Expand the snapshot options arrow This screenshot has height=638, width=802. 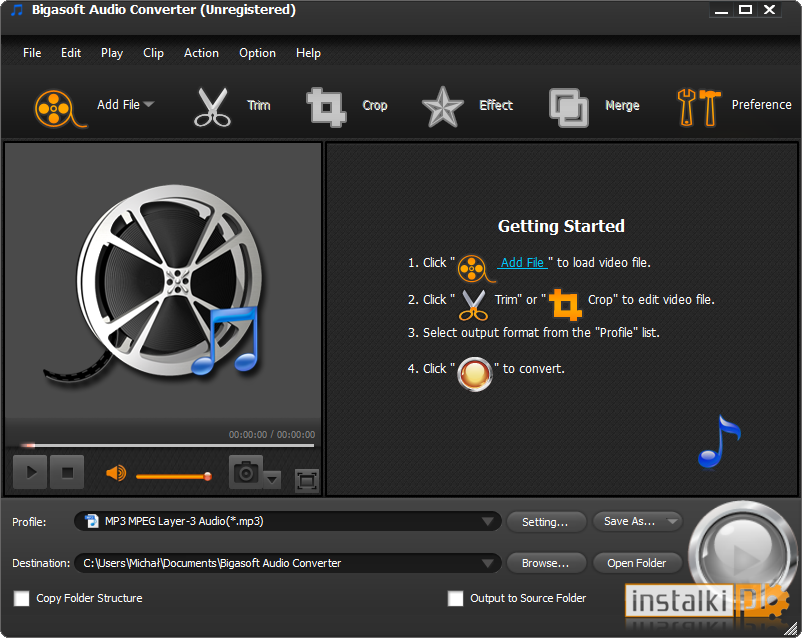[x=272, y=479]
